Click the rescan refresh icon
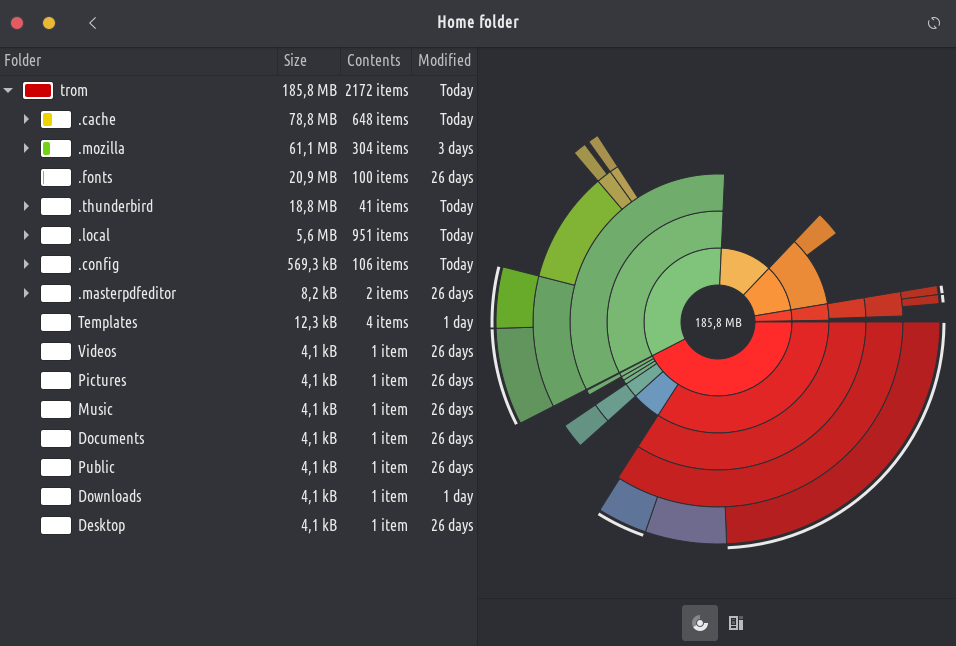956x646 pixels. pyautogui.click(x=934, y=23)
